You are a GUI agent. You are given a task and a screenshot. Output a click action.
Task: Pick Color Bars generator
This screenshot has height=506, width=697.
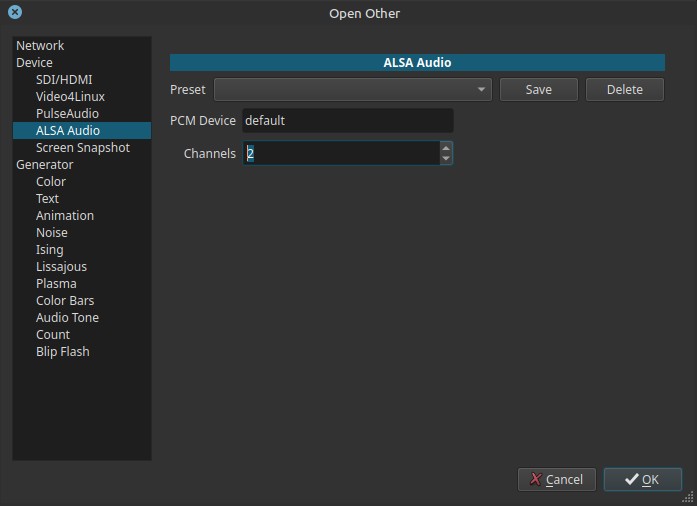(65, 301)
